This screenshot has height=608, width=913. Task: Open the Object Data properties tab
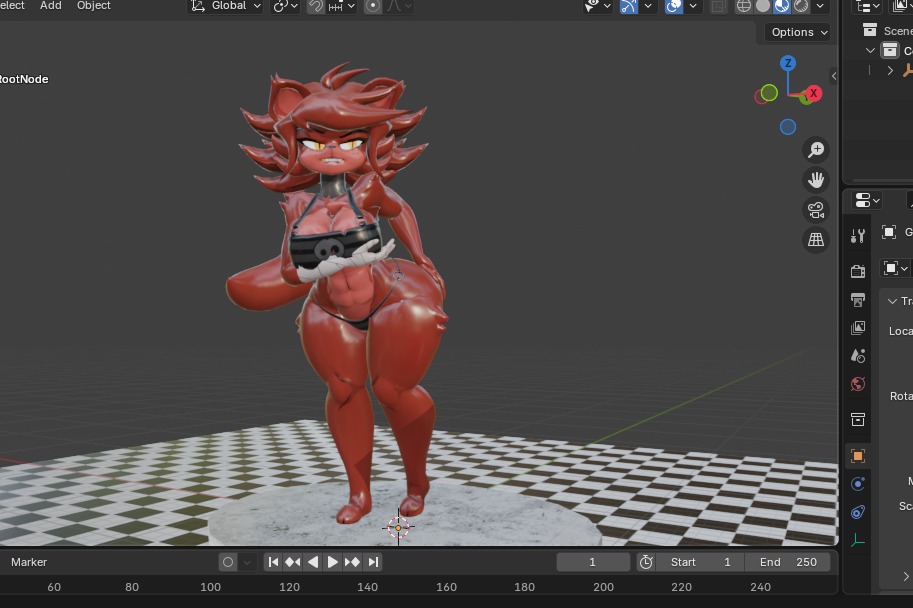coord(858,540)
